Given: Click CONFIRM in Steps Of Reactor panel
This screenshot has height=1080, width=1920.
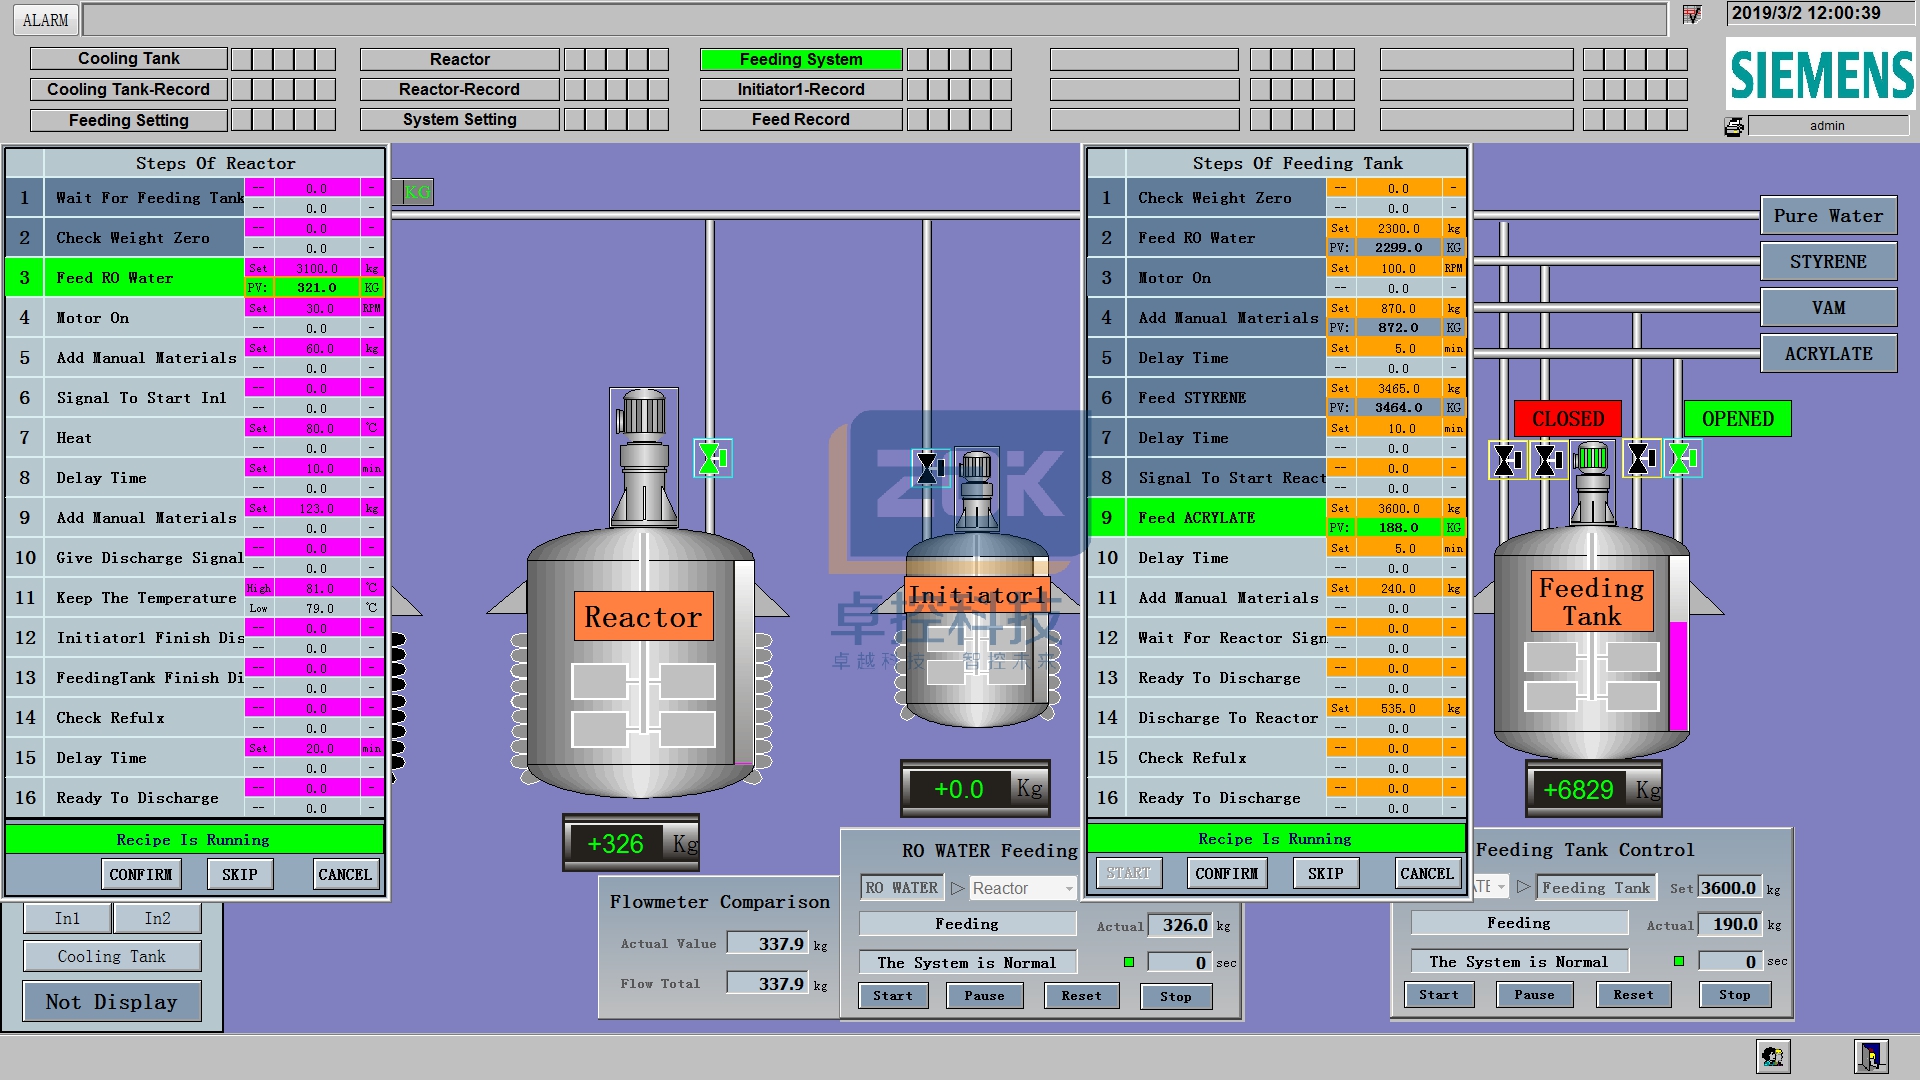Looking at the screenshot, I should (x=141, y=874).
